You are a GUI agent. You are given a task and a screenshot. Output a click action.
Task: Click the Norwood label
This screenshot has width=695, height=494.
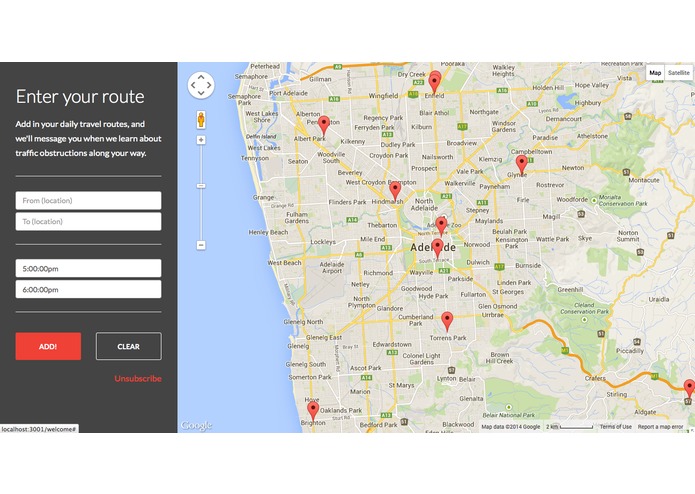[477, 244]
